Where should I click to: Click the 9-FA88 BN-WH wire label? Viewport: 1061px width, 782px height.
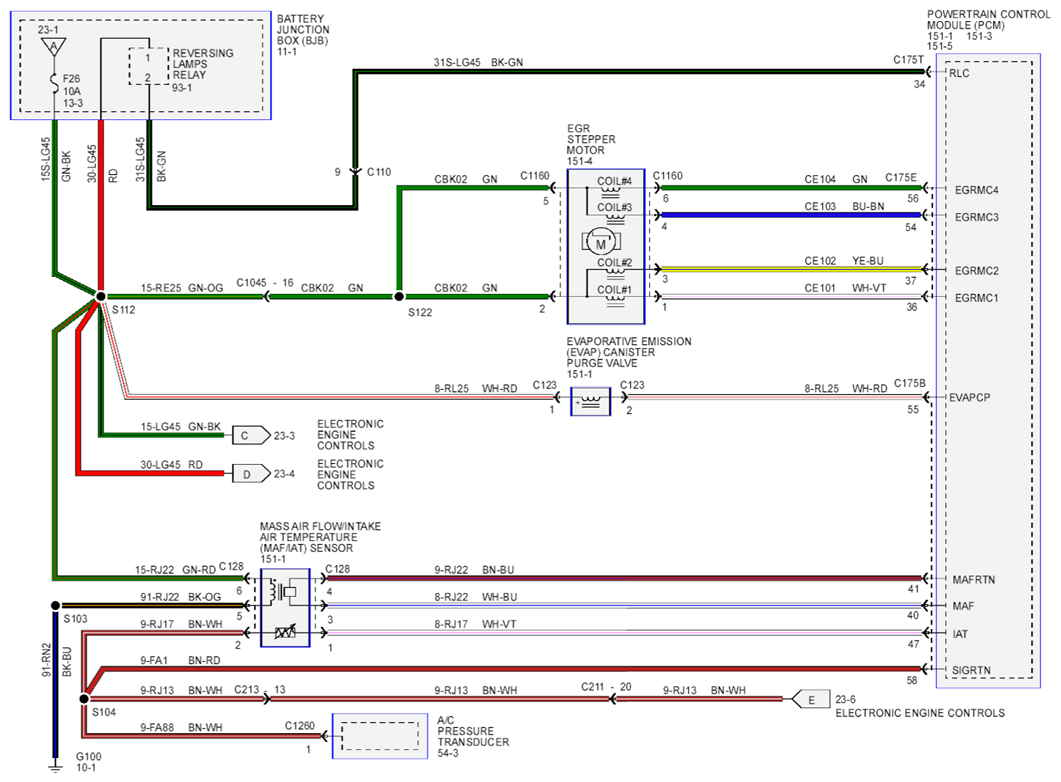[x=181, y=727]
